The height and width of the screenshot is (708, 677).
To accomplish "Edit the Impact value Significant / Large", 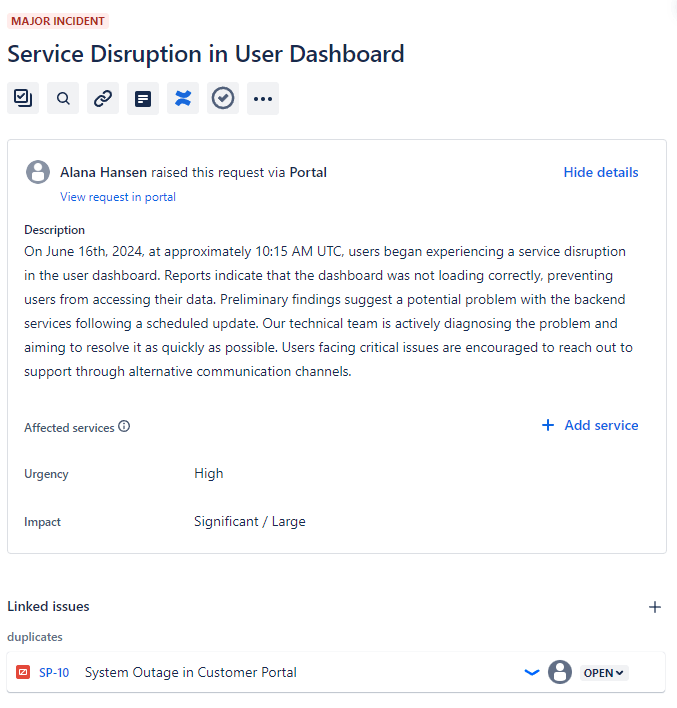I will pyautogui.click(x=250, y=521).
